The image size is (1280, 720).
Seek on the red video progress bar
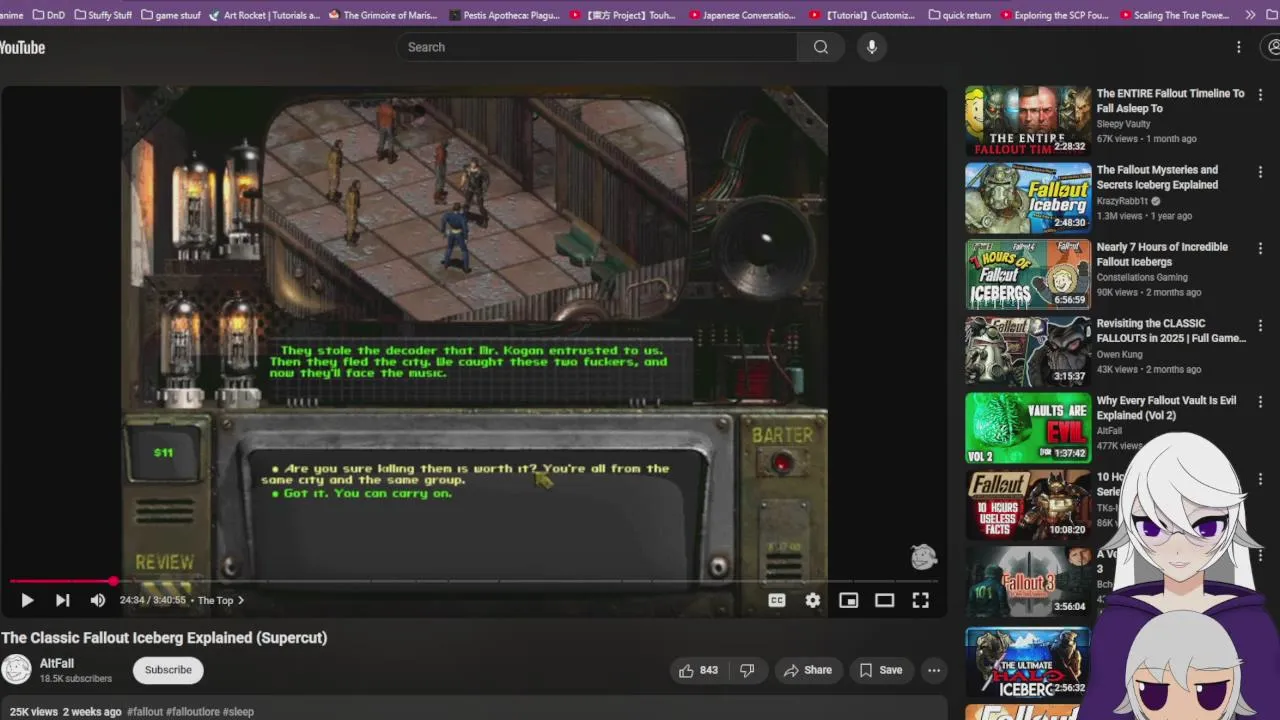(474, 580)
